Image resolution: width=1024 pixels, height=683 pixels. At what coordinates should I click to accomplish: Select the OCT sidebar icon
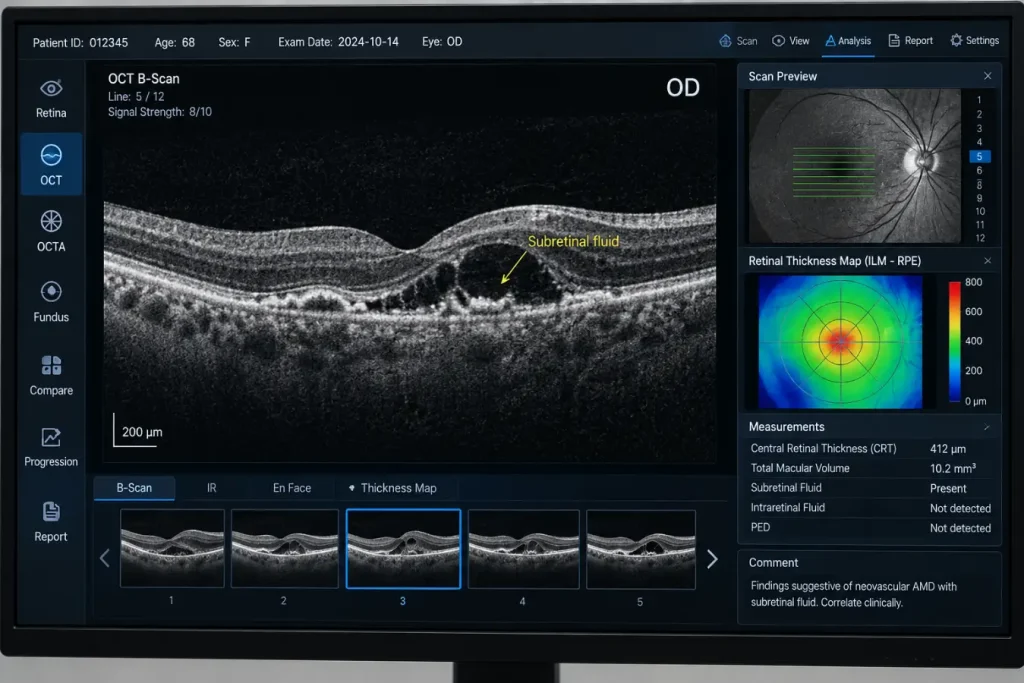[51, 165]
